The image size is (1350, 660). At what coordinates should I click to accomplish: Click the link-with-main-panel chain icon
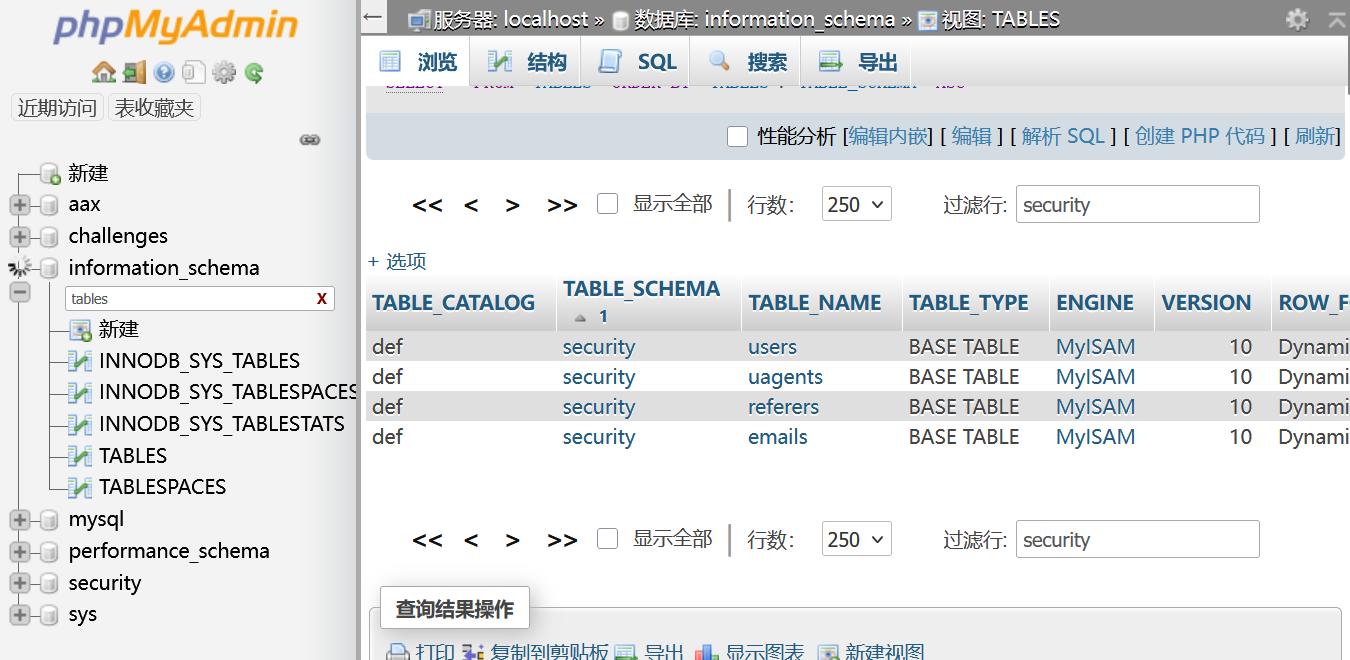pos(310,140)
